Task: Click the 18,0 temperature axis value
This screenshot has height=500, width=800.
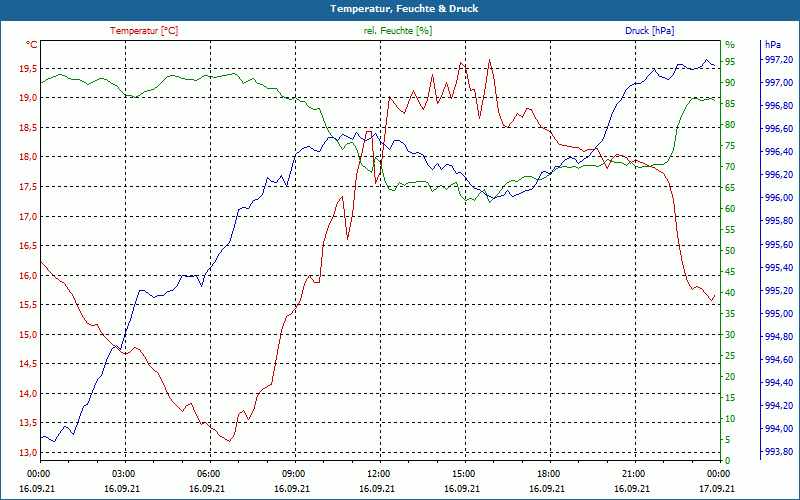Action: [x=28, y=157]
